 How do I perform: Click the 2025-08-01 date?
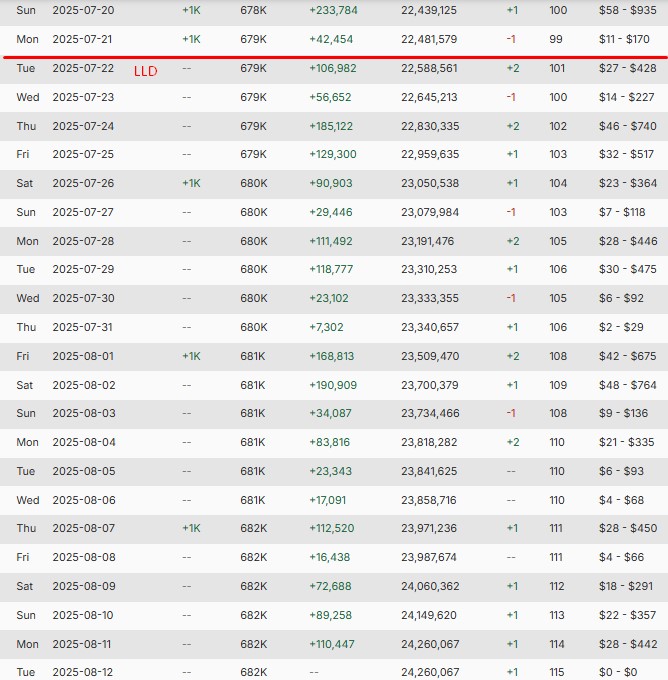click(83, 356)
